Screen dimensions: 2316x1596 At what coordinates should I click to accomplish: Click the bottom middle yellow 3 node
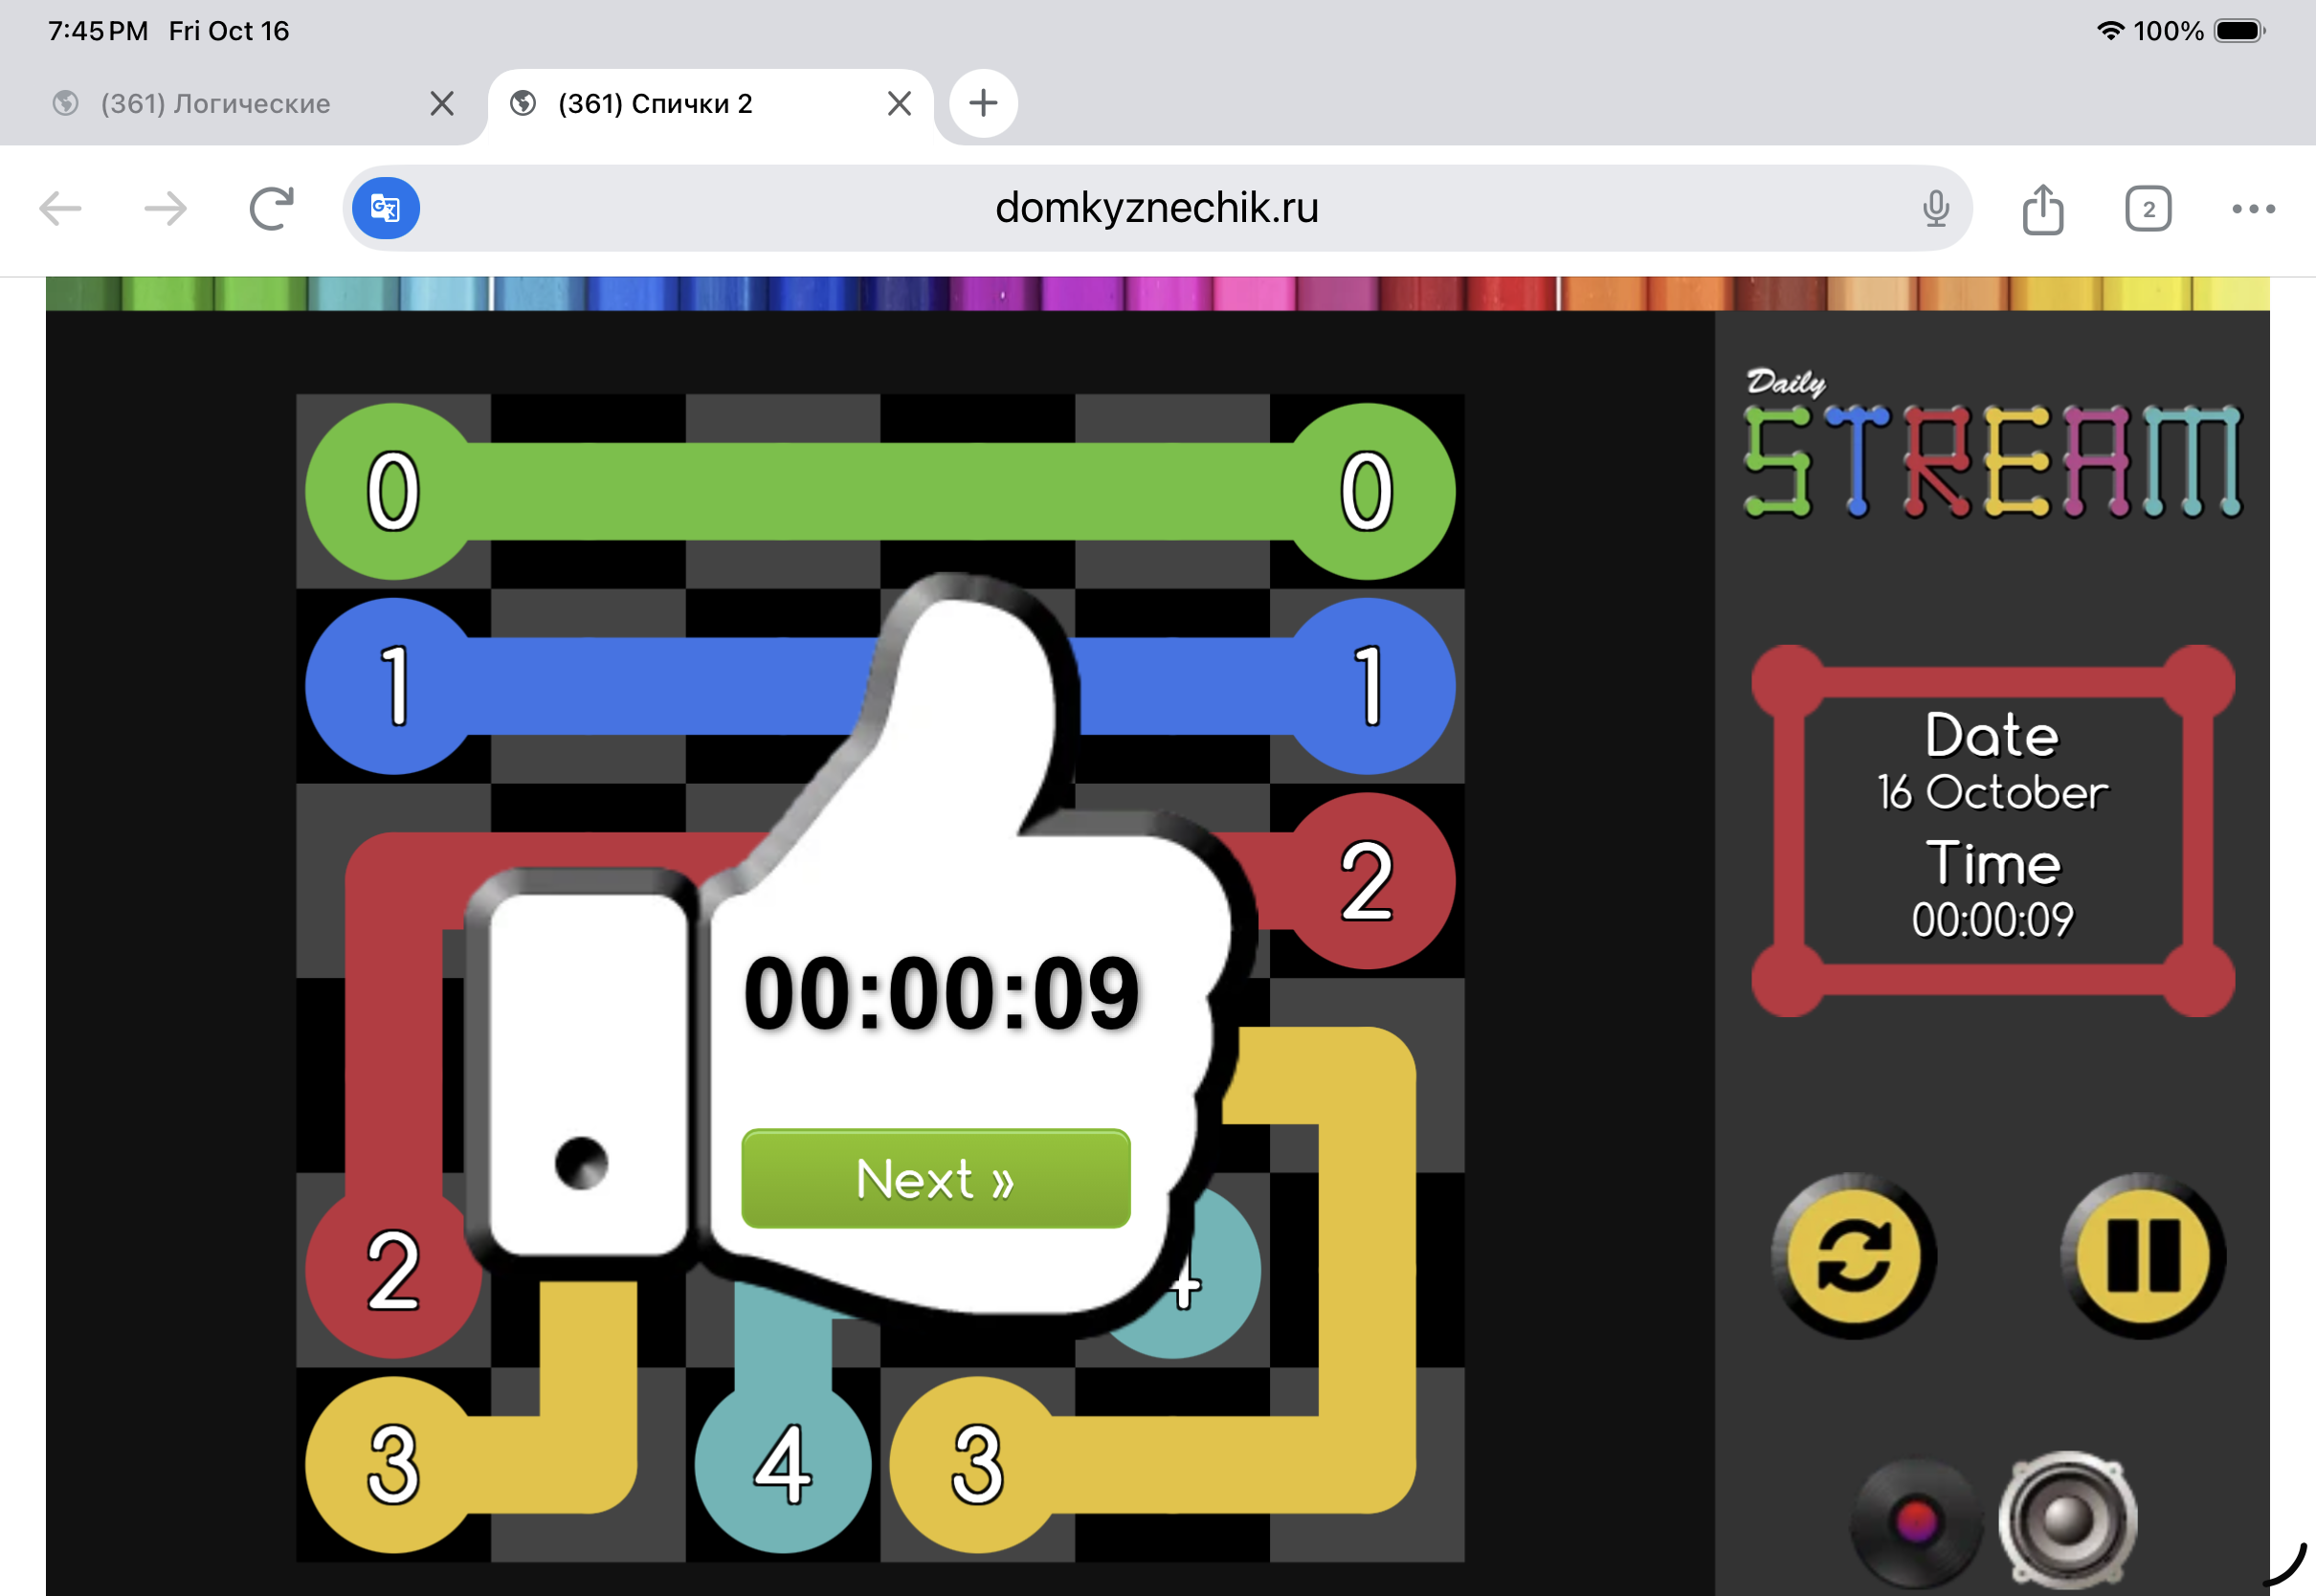click(977, 1464)
